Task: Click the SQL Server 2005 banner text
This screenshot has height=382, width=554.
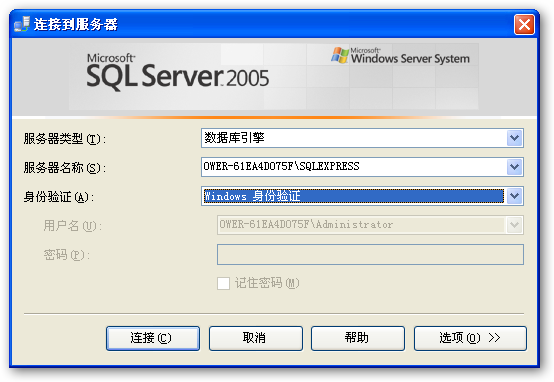Action: [x=178, y=72]
